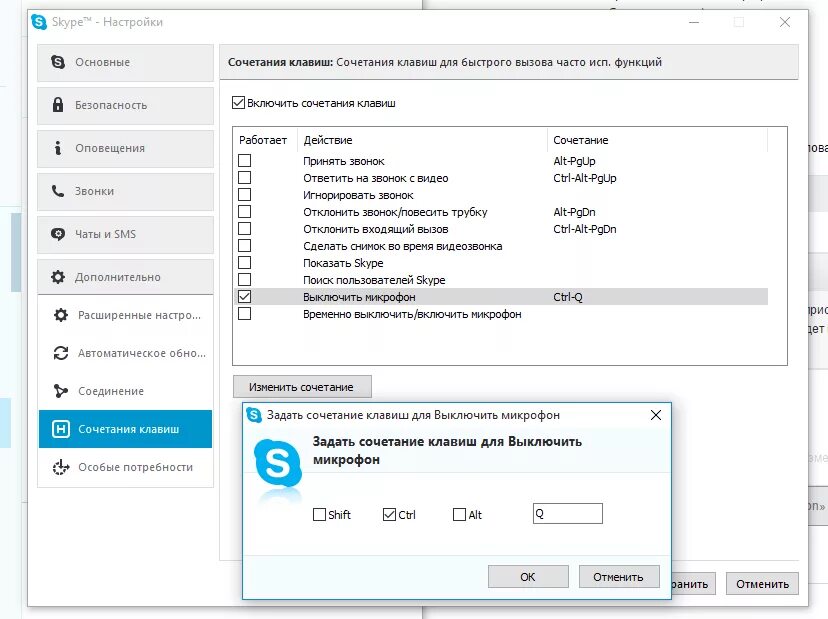828x619 pixels.
Task: Uncheck the Ctrl modifier checkbox
Action: pos(389,514)
